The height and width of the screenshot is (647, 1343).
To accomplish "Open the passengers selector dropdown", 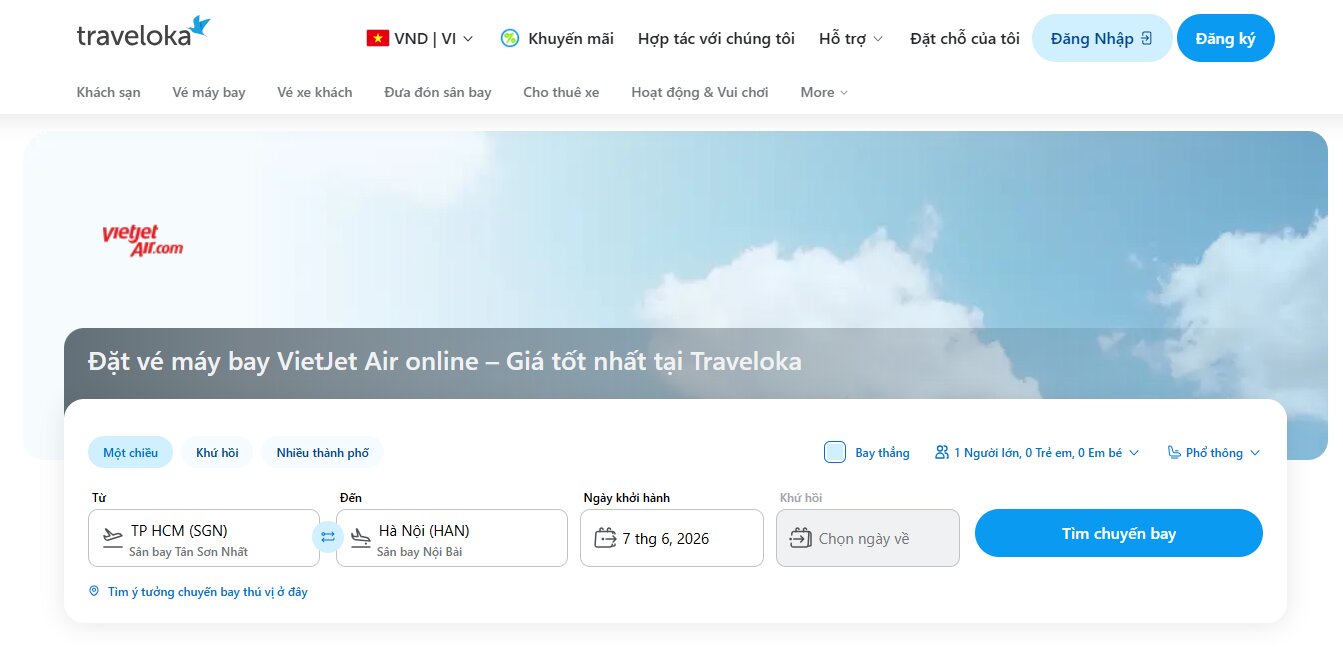I will point(1037,453).
